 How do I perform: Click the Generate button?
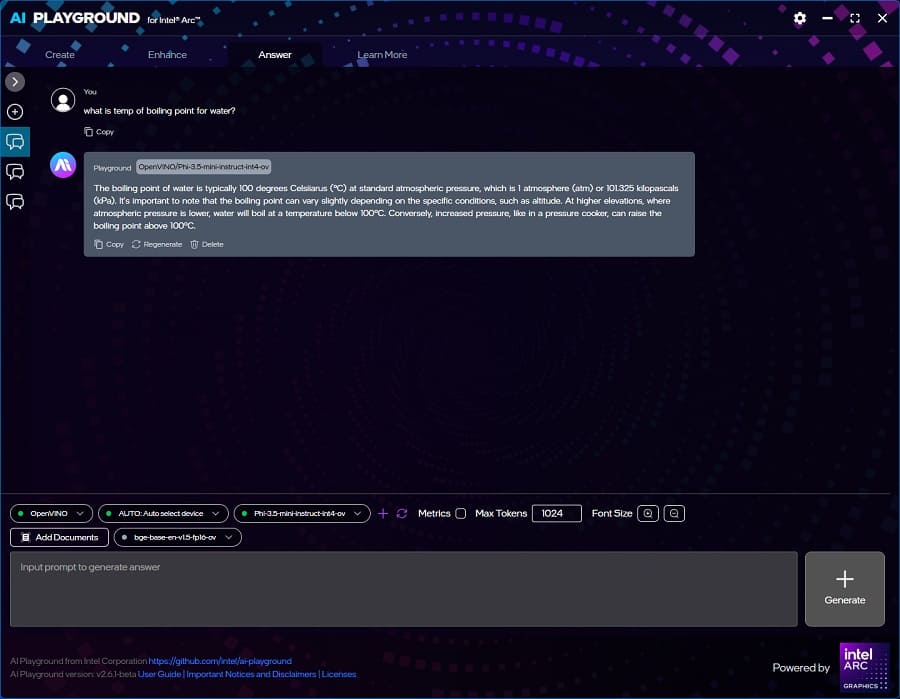(x=844, y=588)
